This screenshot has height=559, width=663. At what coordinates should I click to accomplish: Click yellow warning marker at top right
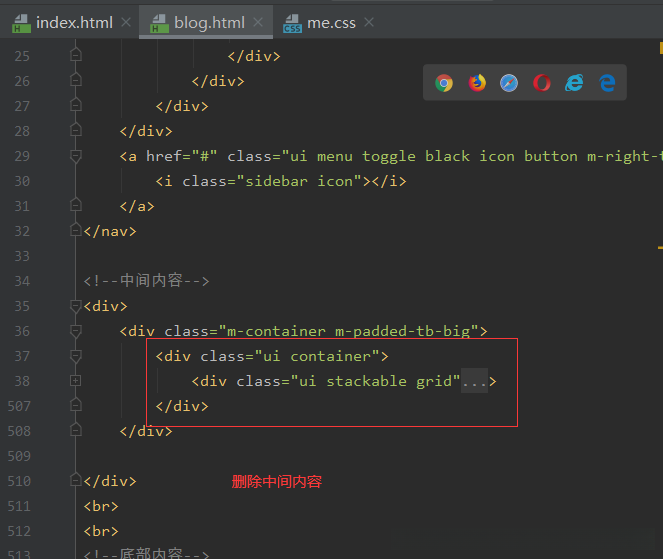point(660,47)
